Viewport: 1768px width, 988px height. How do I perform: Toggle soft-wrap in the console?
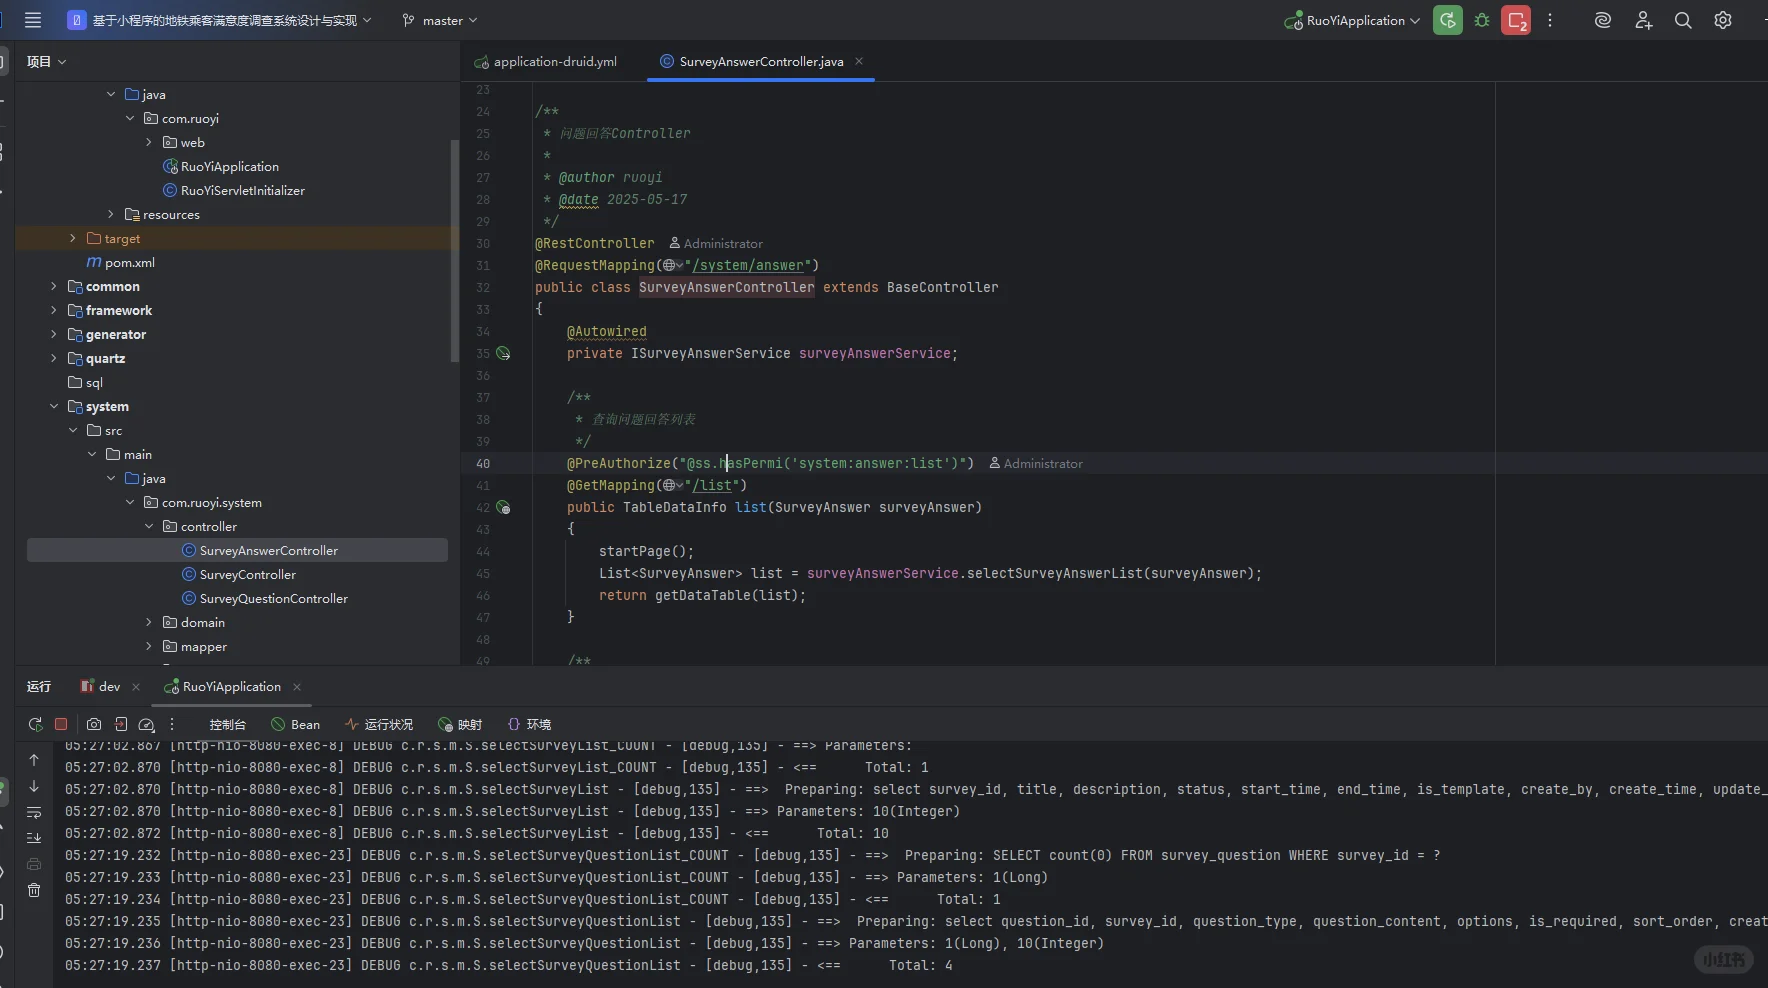(x=34, y=812)
